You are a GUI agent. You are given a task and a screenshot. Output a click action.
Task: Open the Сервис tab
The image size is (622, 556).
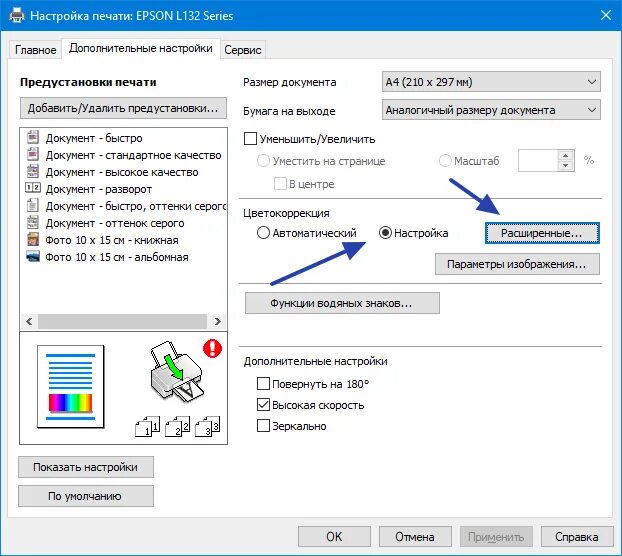pyautogui.click(x=243, y=50)
